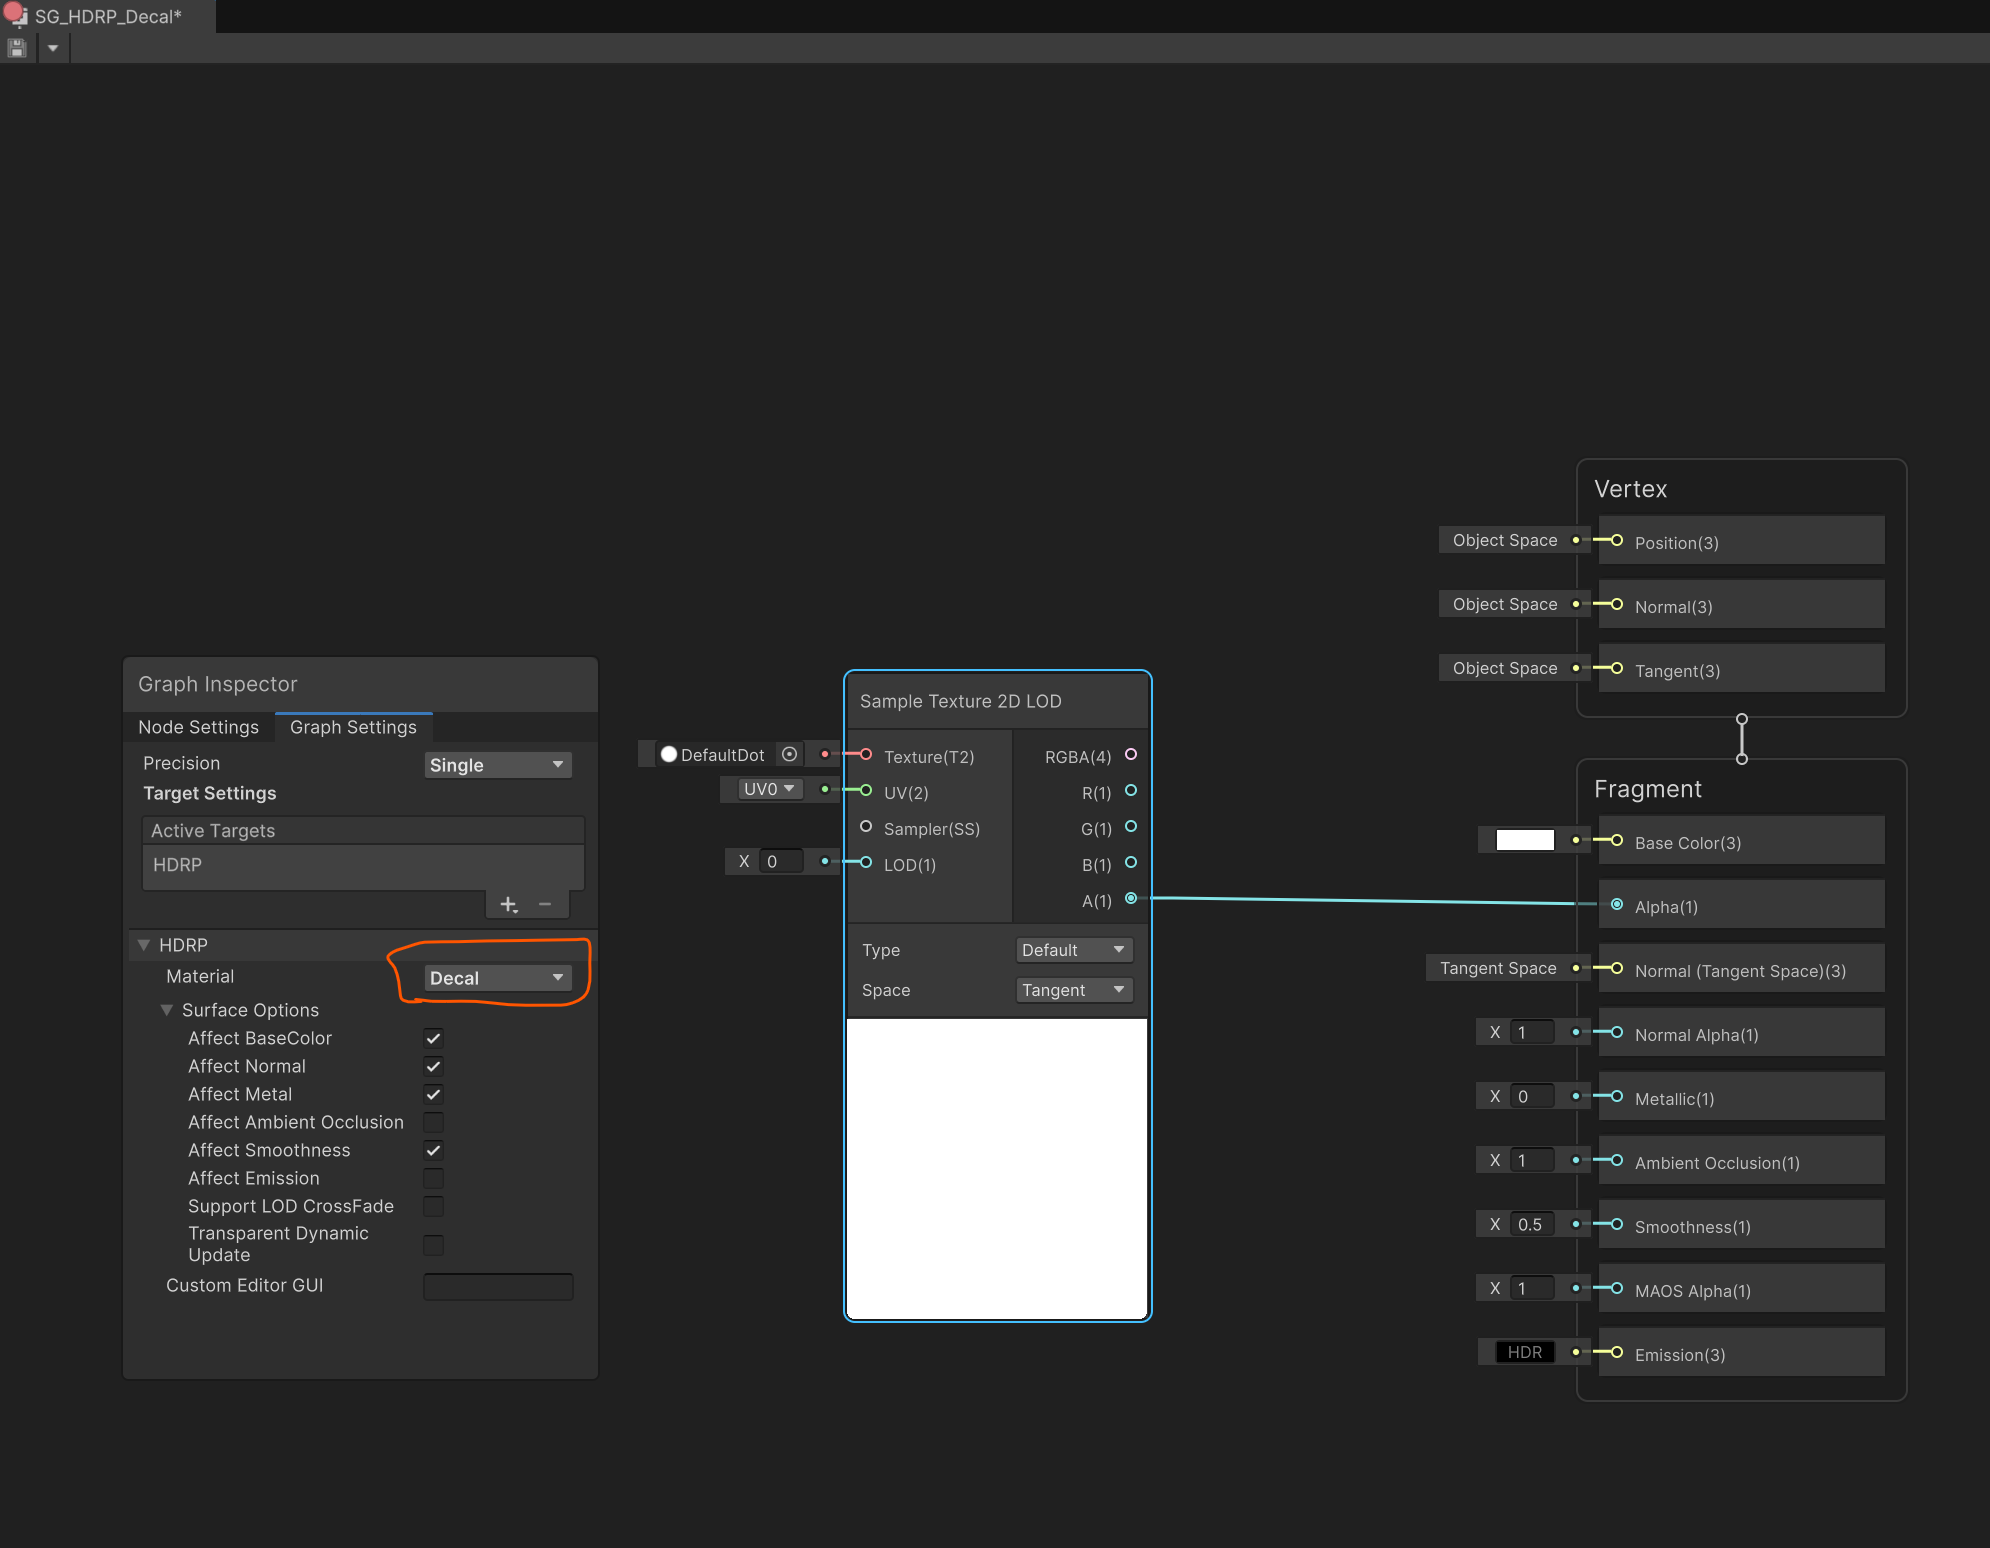The height and width of the screenshot is (1548, 1990).
Task: Click the white Base Color swatch
Action: (x=1524, y=841)
